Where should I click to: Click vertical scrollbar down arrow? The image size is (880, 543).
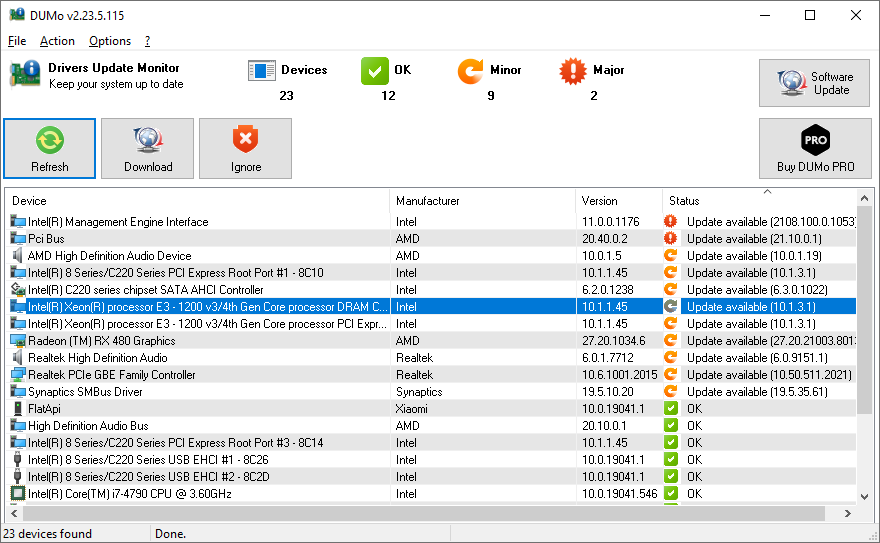[x=864, y=496]
